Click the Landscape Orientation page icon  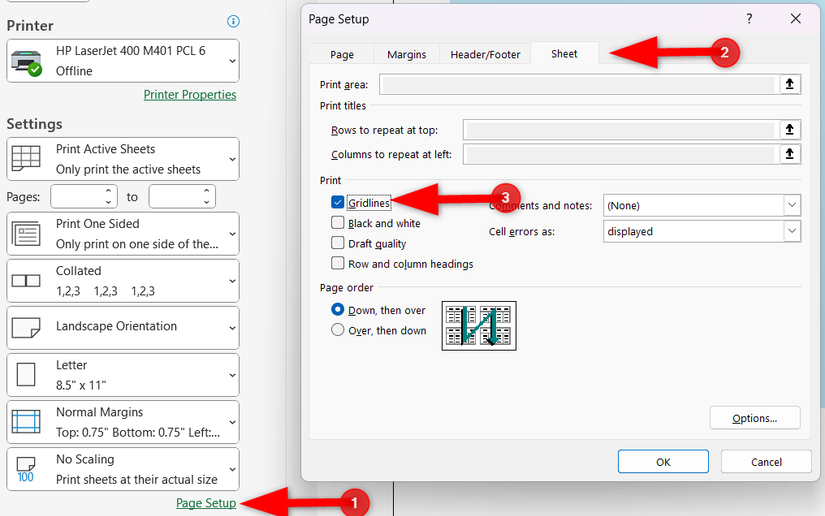point(26,327)
